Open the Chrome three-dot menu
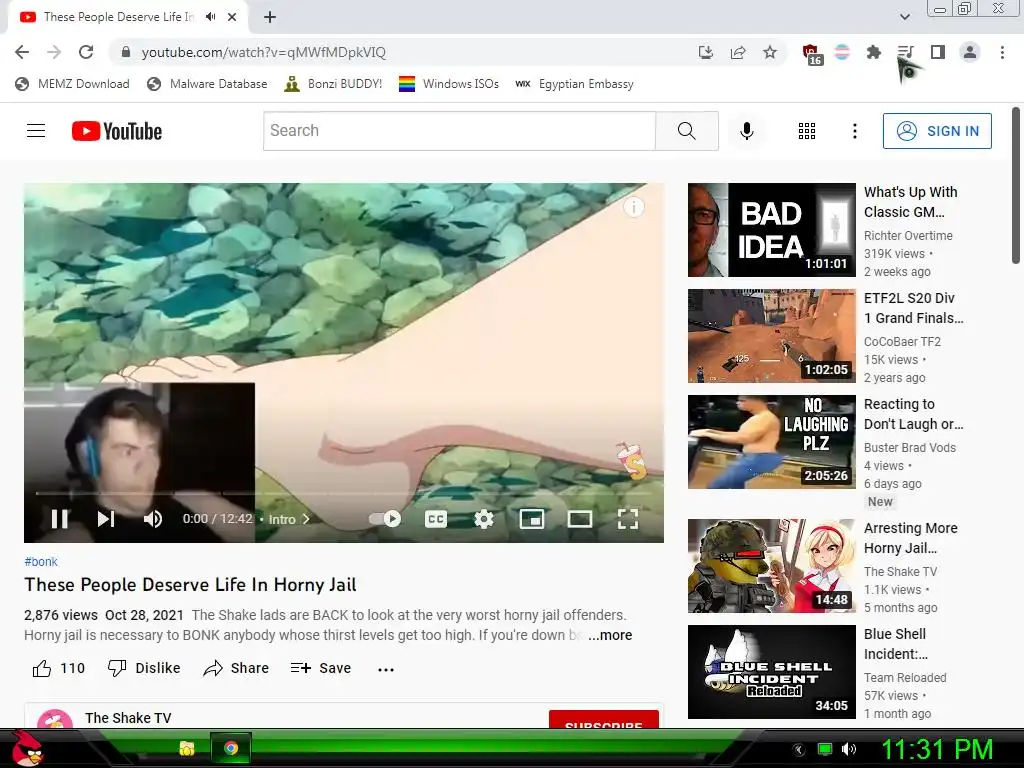1024x768 pixels. tap(1002, 52)
